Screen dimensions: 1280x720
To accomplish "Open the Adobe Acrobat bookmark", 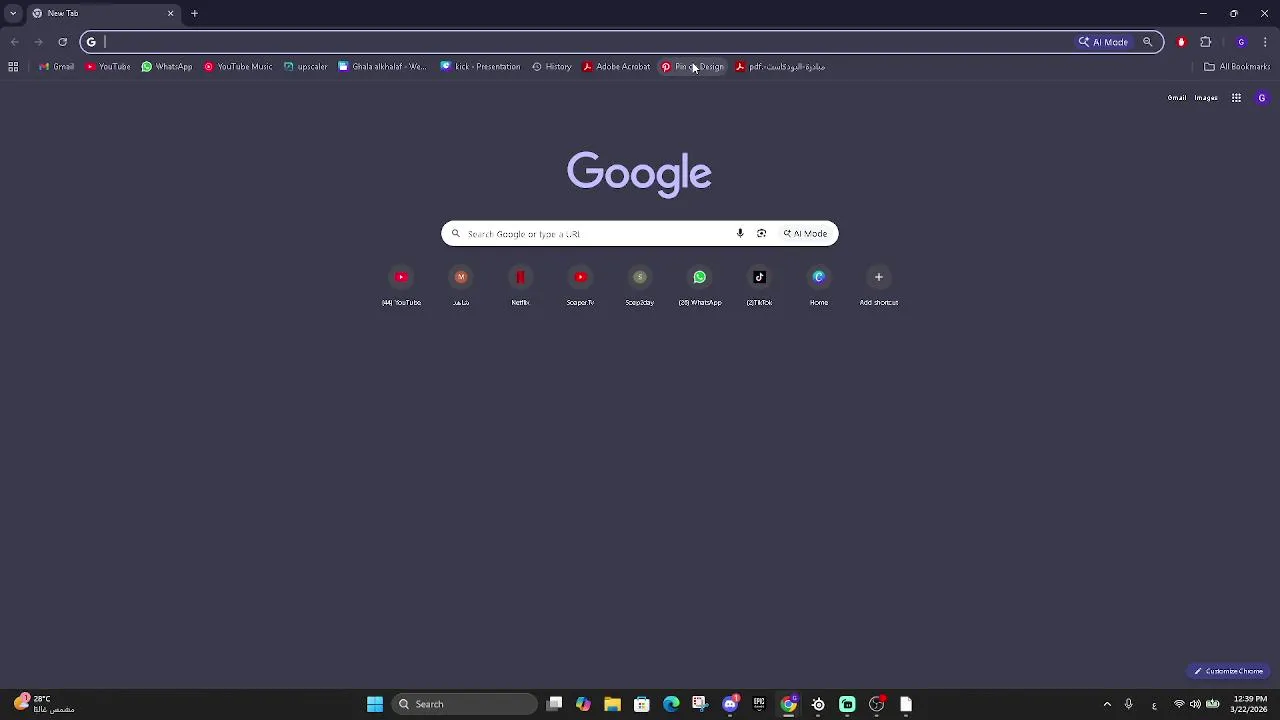I will point(617,67).
